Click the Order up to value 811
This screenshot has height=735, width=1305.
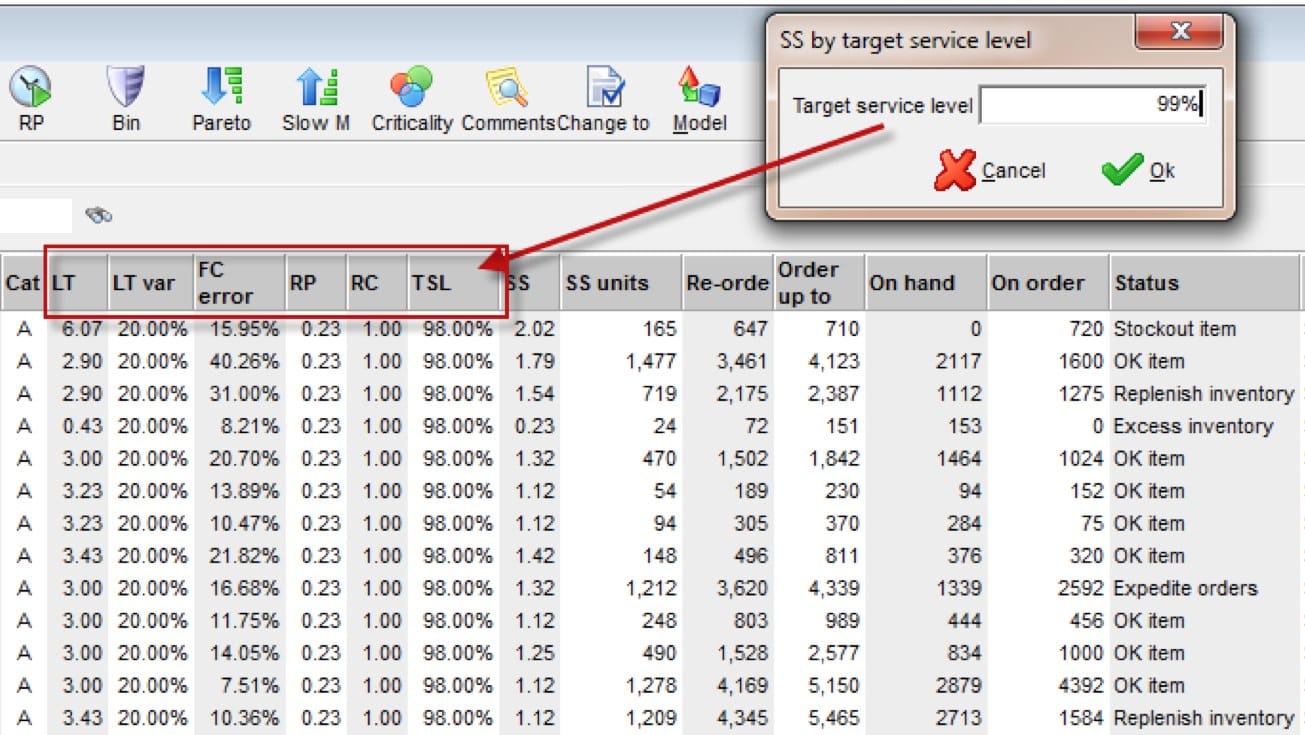click(841, 556)
